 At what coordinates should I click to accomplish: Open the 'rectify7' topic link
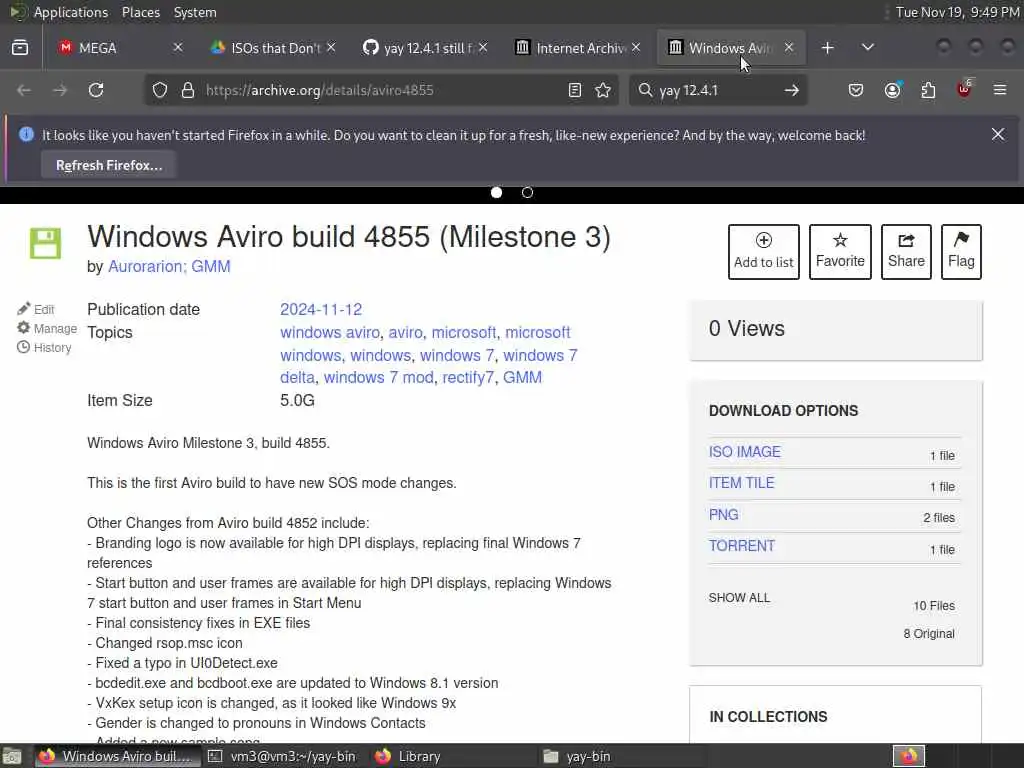click(x=468, y=377)
